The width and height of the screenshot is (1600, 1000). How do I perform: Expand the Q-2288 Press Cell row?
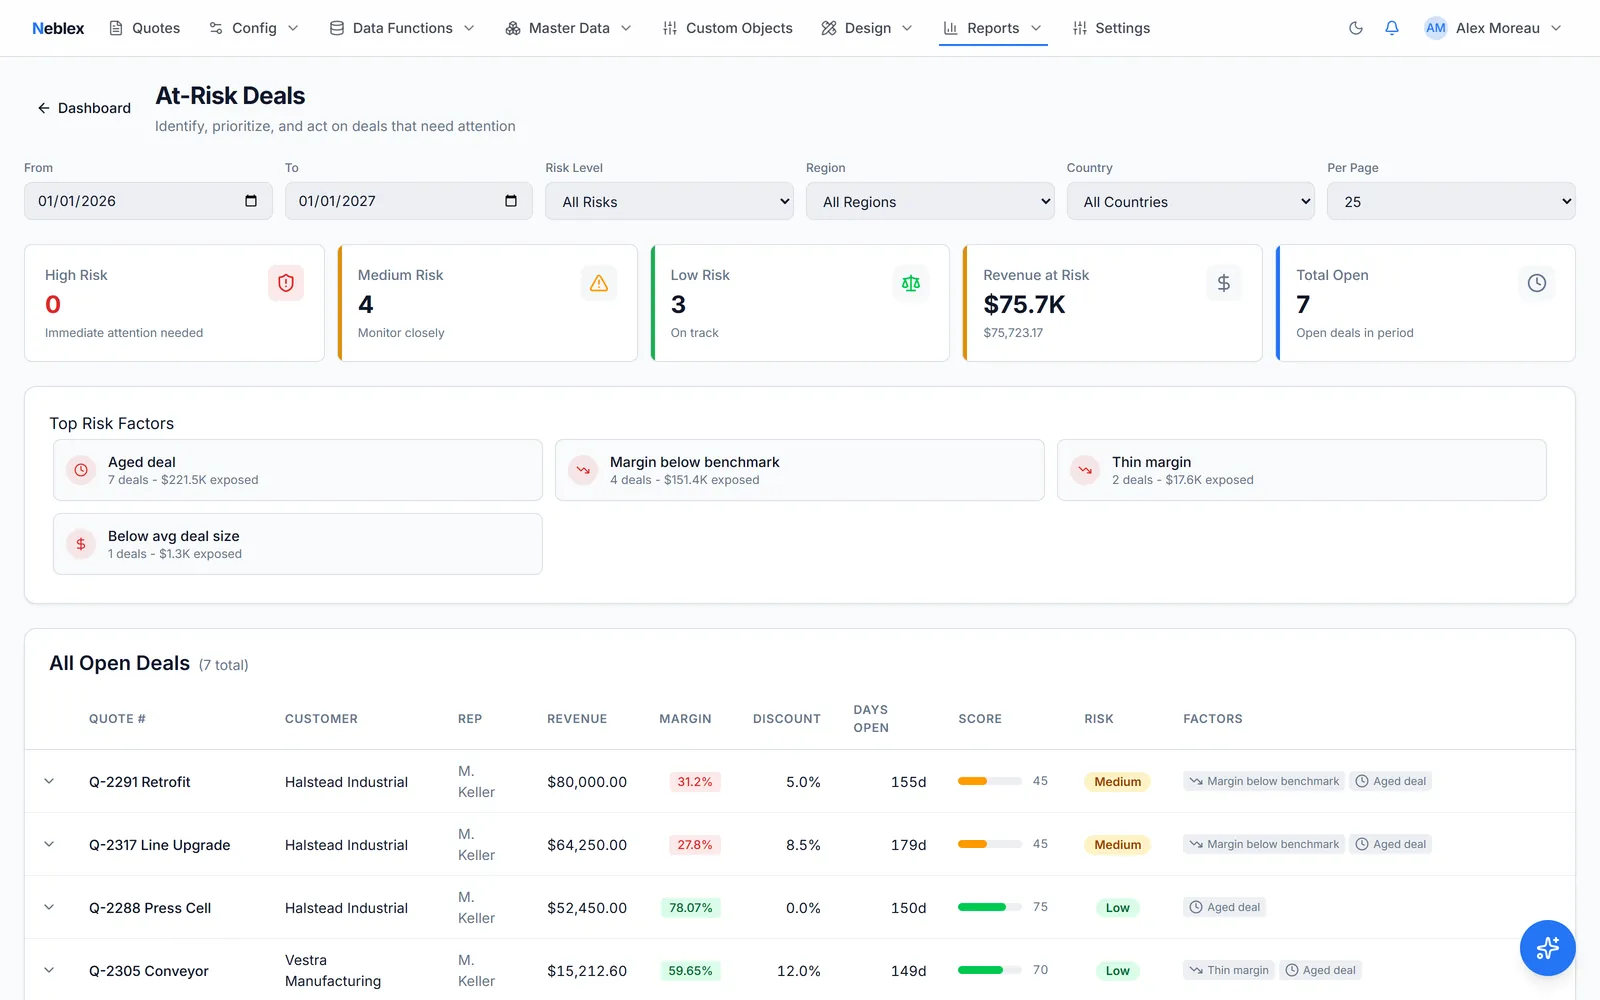(x=49, y=907)
